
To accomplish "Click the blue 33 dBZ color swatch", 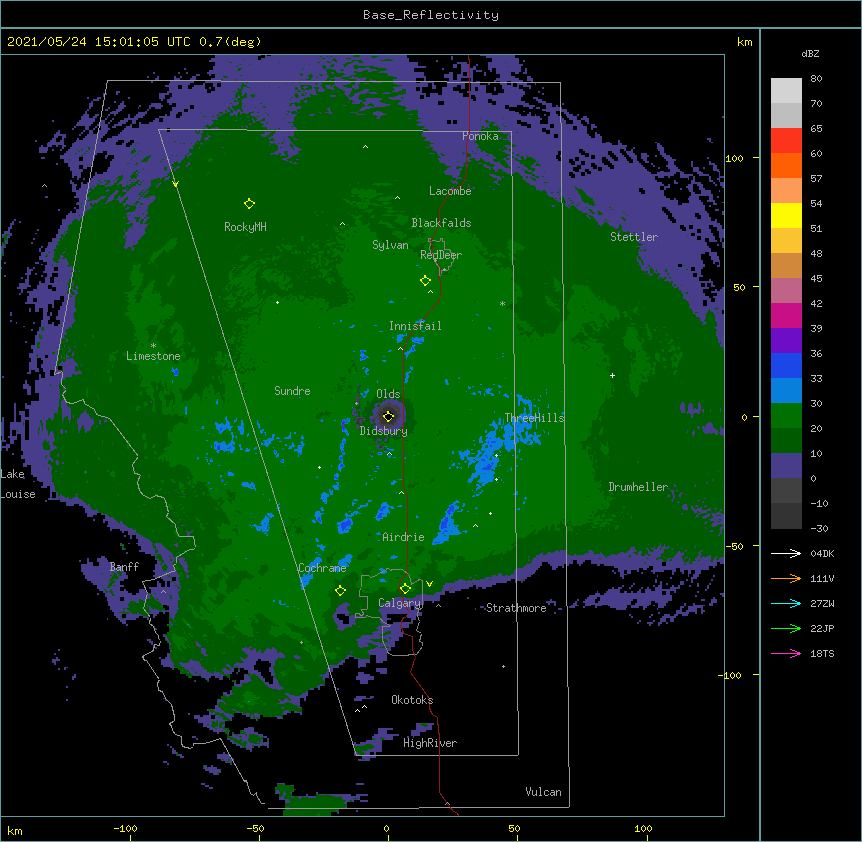I will pyautogui.click(x=786, y=365).
